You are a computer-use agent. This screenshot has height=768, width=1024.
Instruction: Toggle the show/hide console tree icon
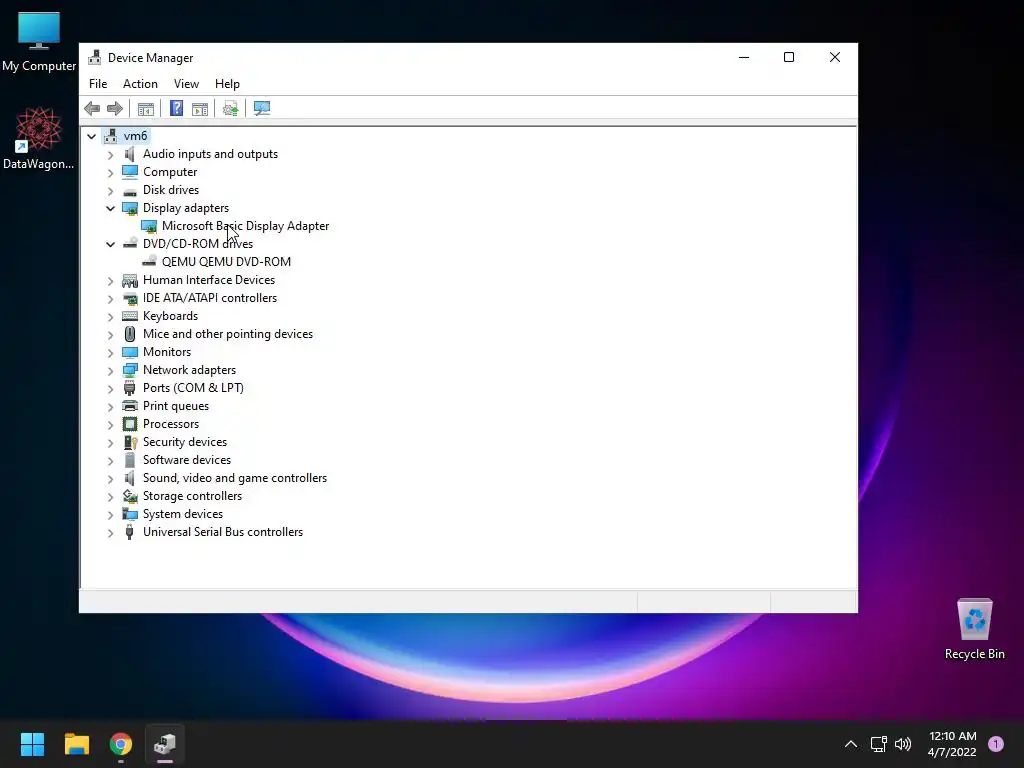(x=146, y=108)
